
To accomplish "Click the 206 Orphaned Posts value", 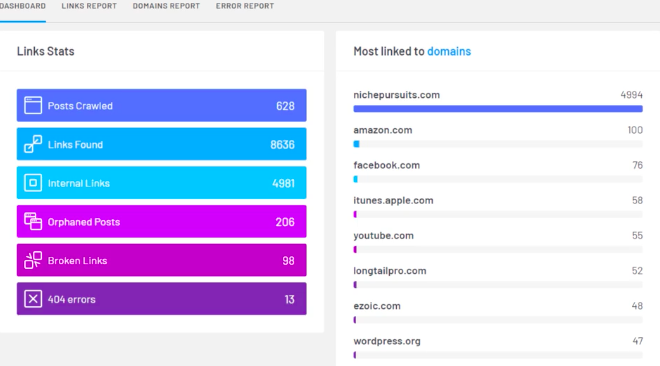I will point(285,222).
